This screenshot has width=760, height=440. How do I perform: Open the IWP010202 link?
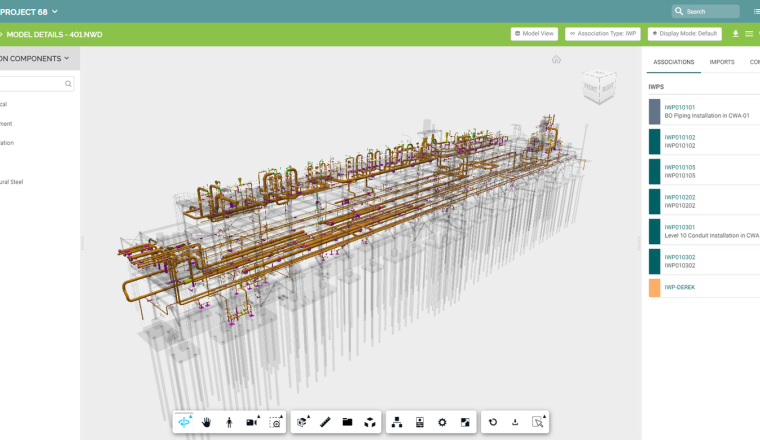[680, 198]
